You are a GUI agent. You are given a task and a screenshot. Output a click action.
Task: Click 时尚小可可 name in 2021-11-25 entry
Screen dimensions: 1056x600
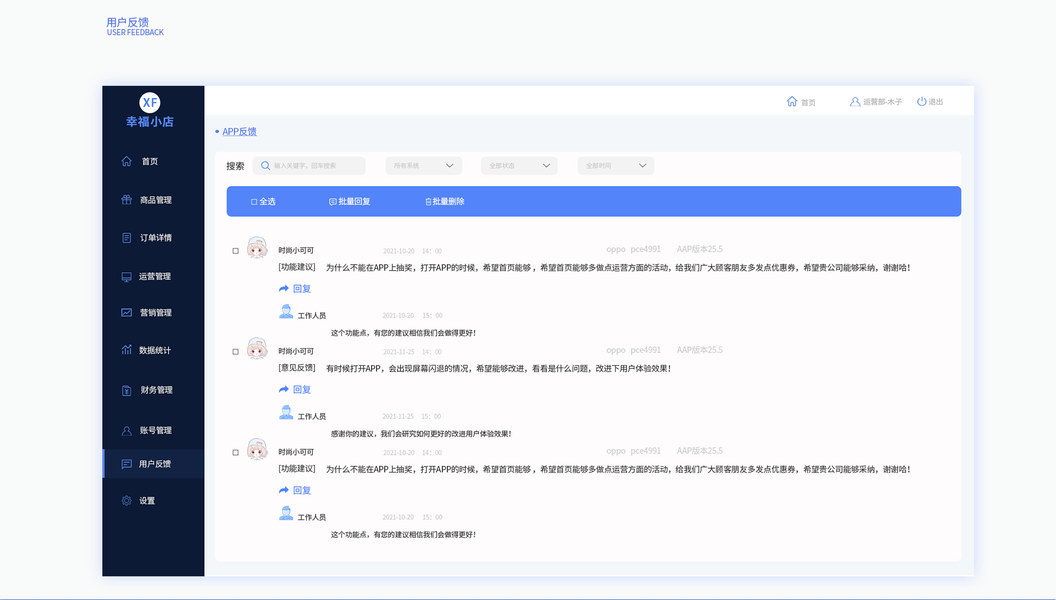coord(296,352)
